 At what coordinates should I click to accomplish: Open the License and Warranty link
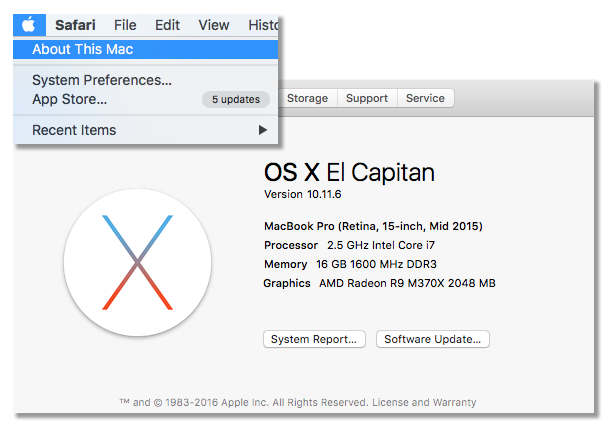(424, 402)
